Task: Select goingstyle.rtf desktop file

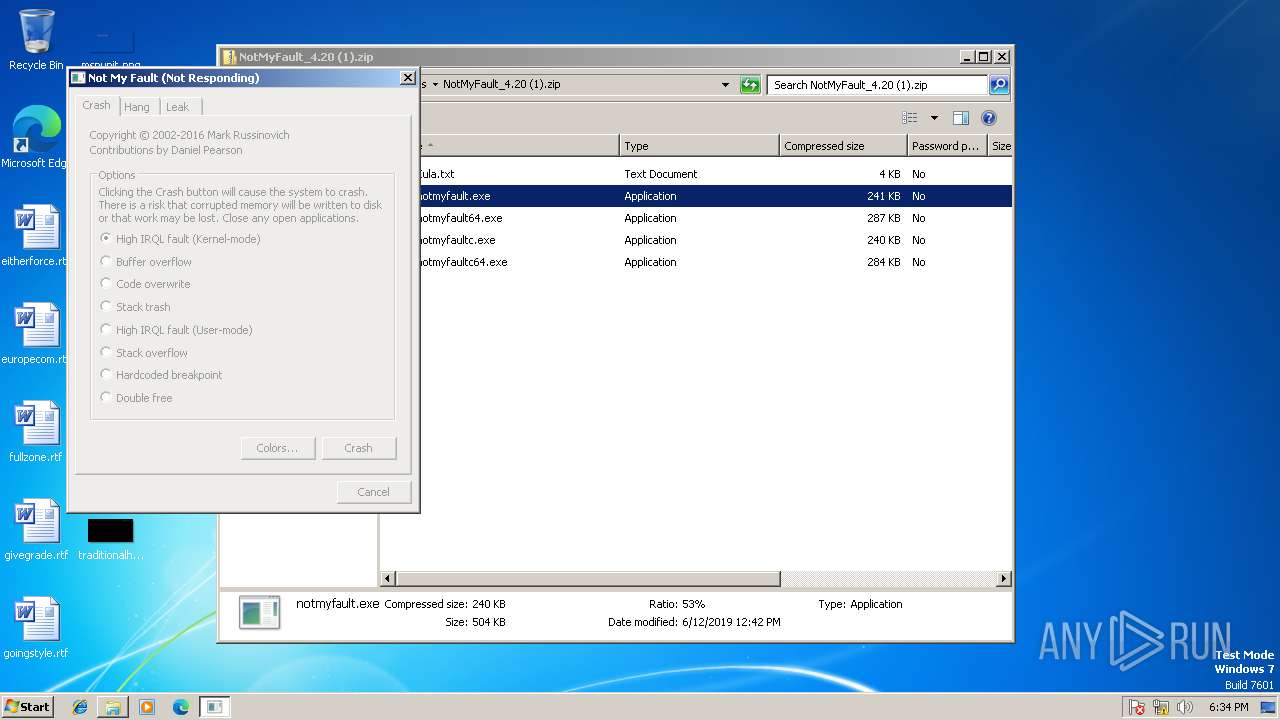Action: [x=36, y=628]
